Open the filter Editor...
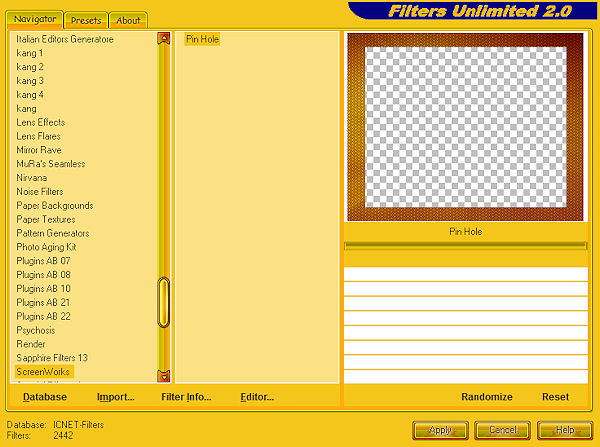The image size is (600, 447). pyautogui.click(x=257, y=397)
